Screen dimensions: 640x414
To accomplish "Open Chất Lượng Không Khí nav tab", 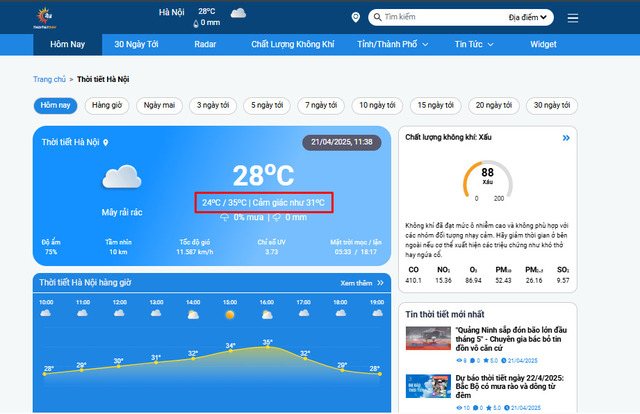I will click(293, 44).
